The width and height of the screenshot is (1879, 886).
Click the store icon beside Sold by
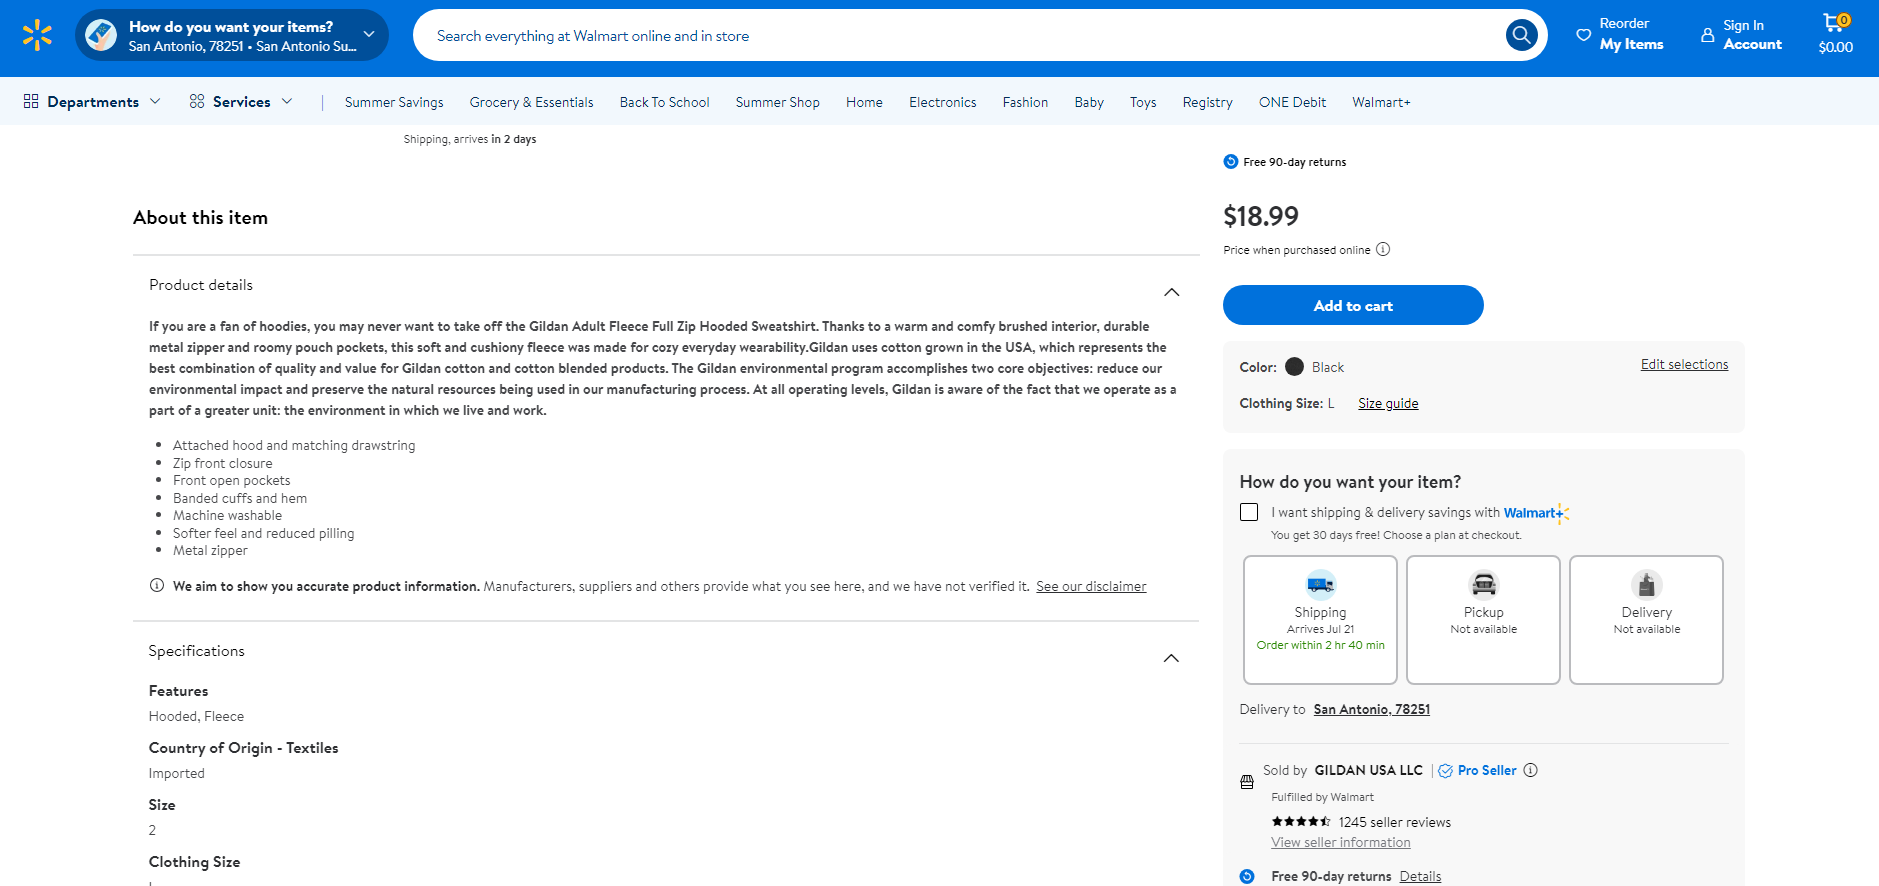click(x=1247, y=782)
